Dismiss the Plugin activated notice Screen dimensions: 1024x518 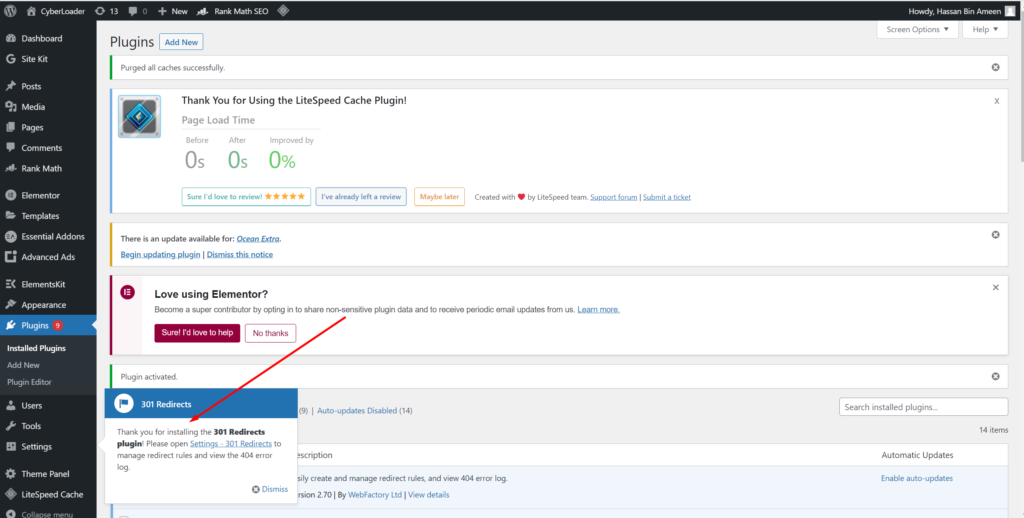tap(995, 376)
